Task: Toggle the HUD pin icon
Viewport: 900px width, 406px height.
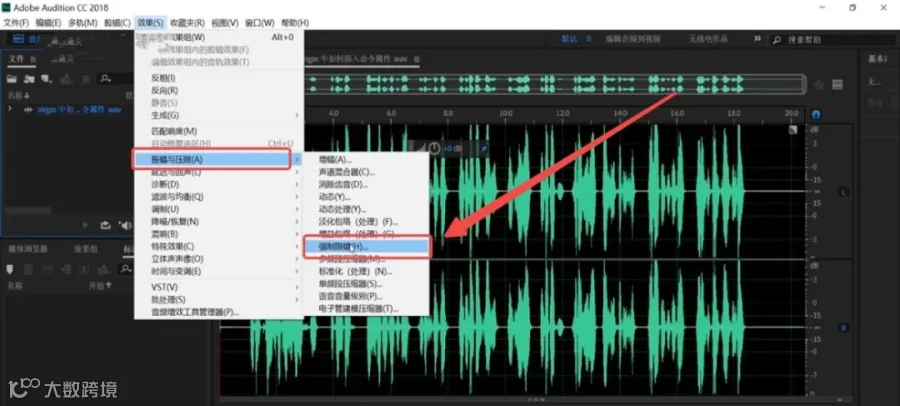Action: pyautogui.click(x=483, y=149)
